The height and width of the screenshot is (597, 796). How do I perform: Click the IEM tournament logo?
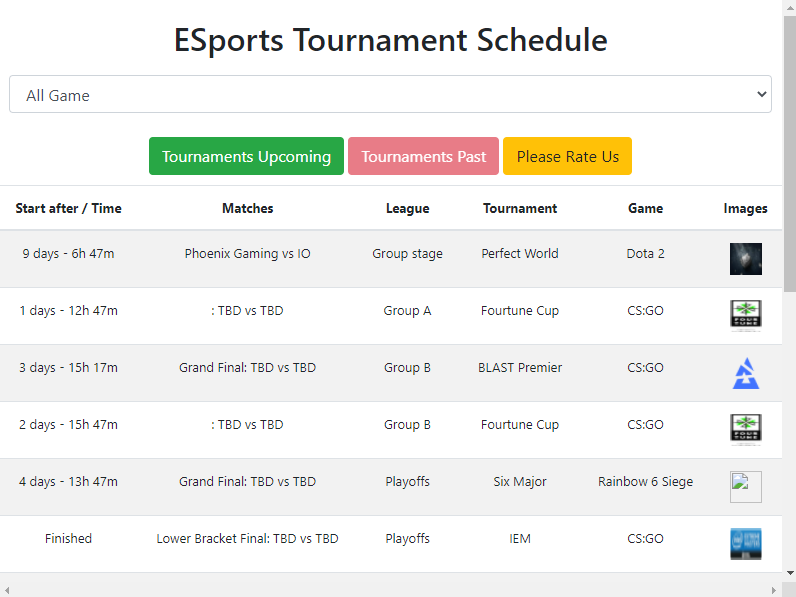[745, 543]
